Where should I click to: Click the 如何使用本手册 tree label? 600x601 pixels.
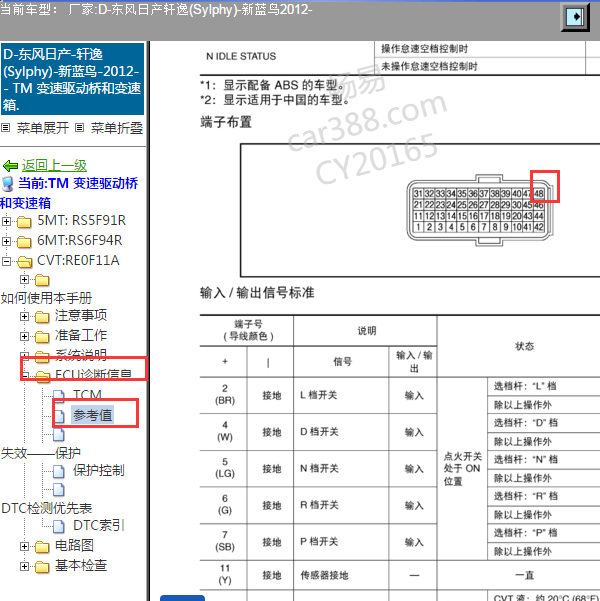click(x=46, y=298)
